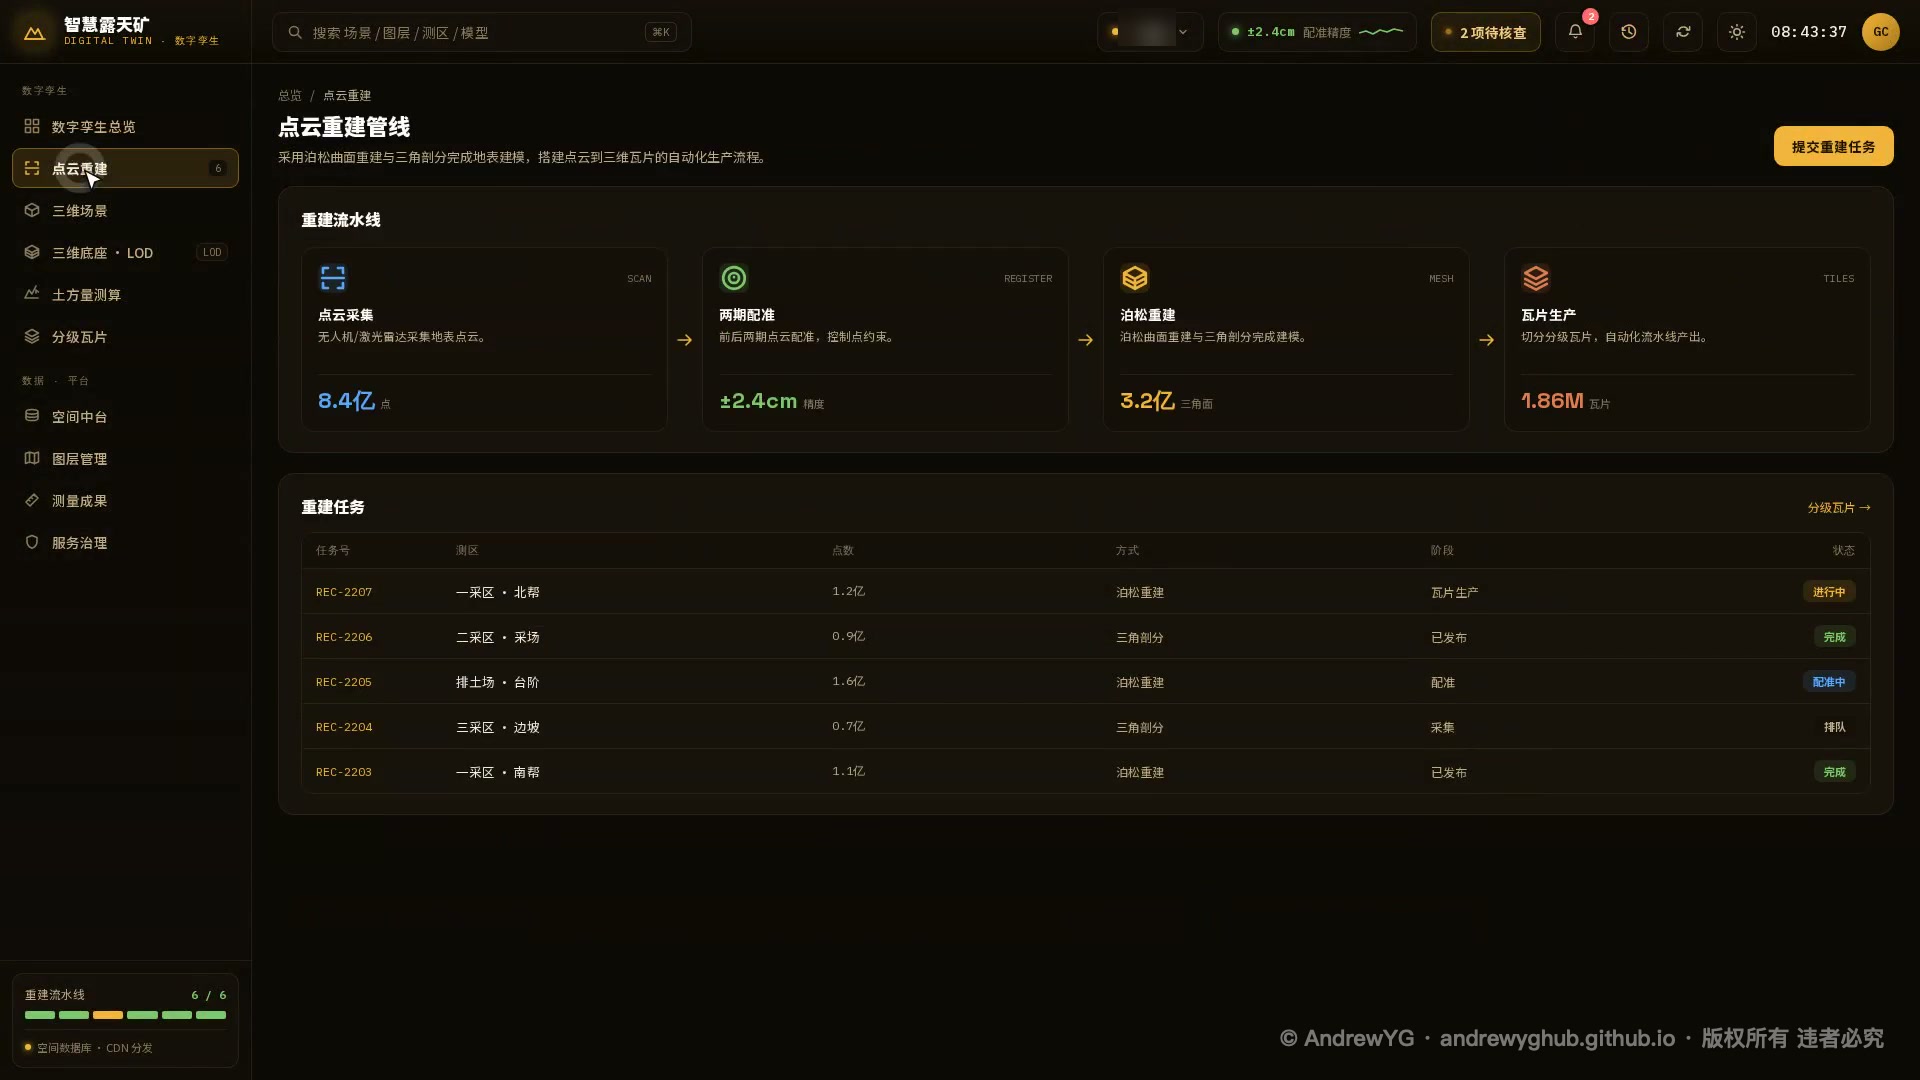The image size is (1920, 1080).
Task: Click 完成 badge in REC-2203 row
Action: [x=1835, y=772]
